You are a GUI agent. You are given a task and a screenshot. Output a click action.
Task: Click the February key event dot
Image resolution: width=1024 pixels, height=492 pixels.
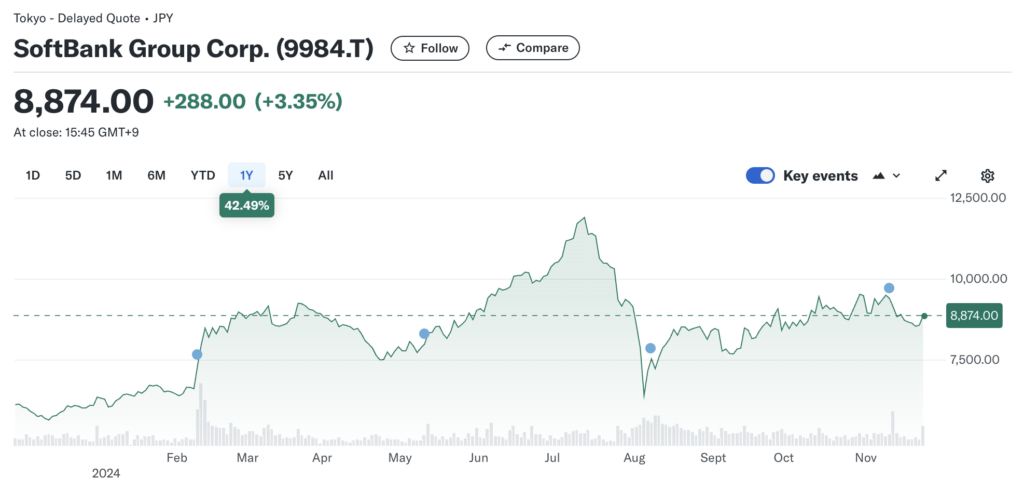[197, 354]
